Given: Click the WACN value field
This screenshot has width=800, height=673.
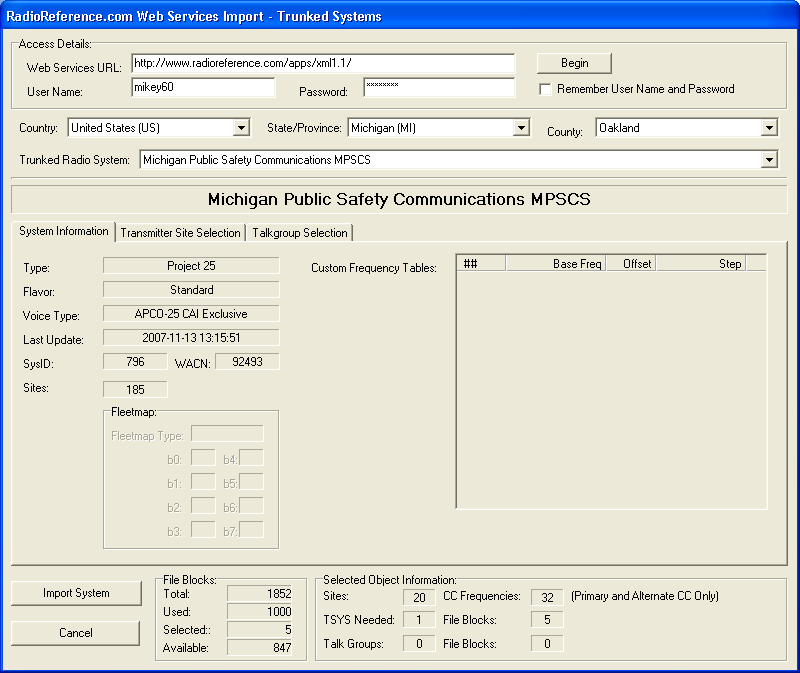Looking at the screenshot, I should click(246, 362).
